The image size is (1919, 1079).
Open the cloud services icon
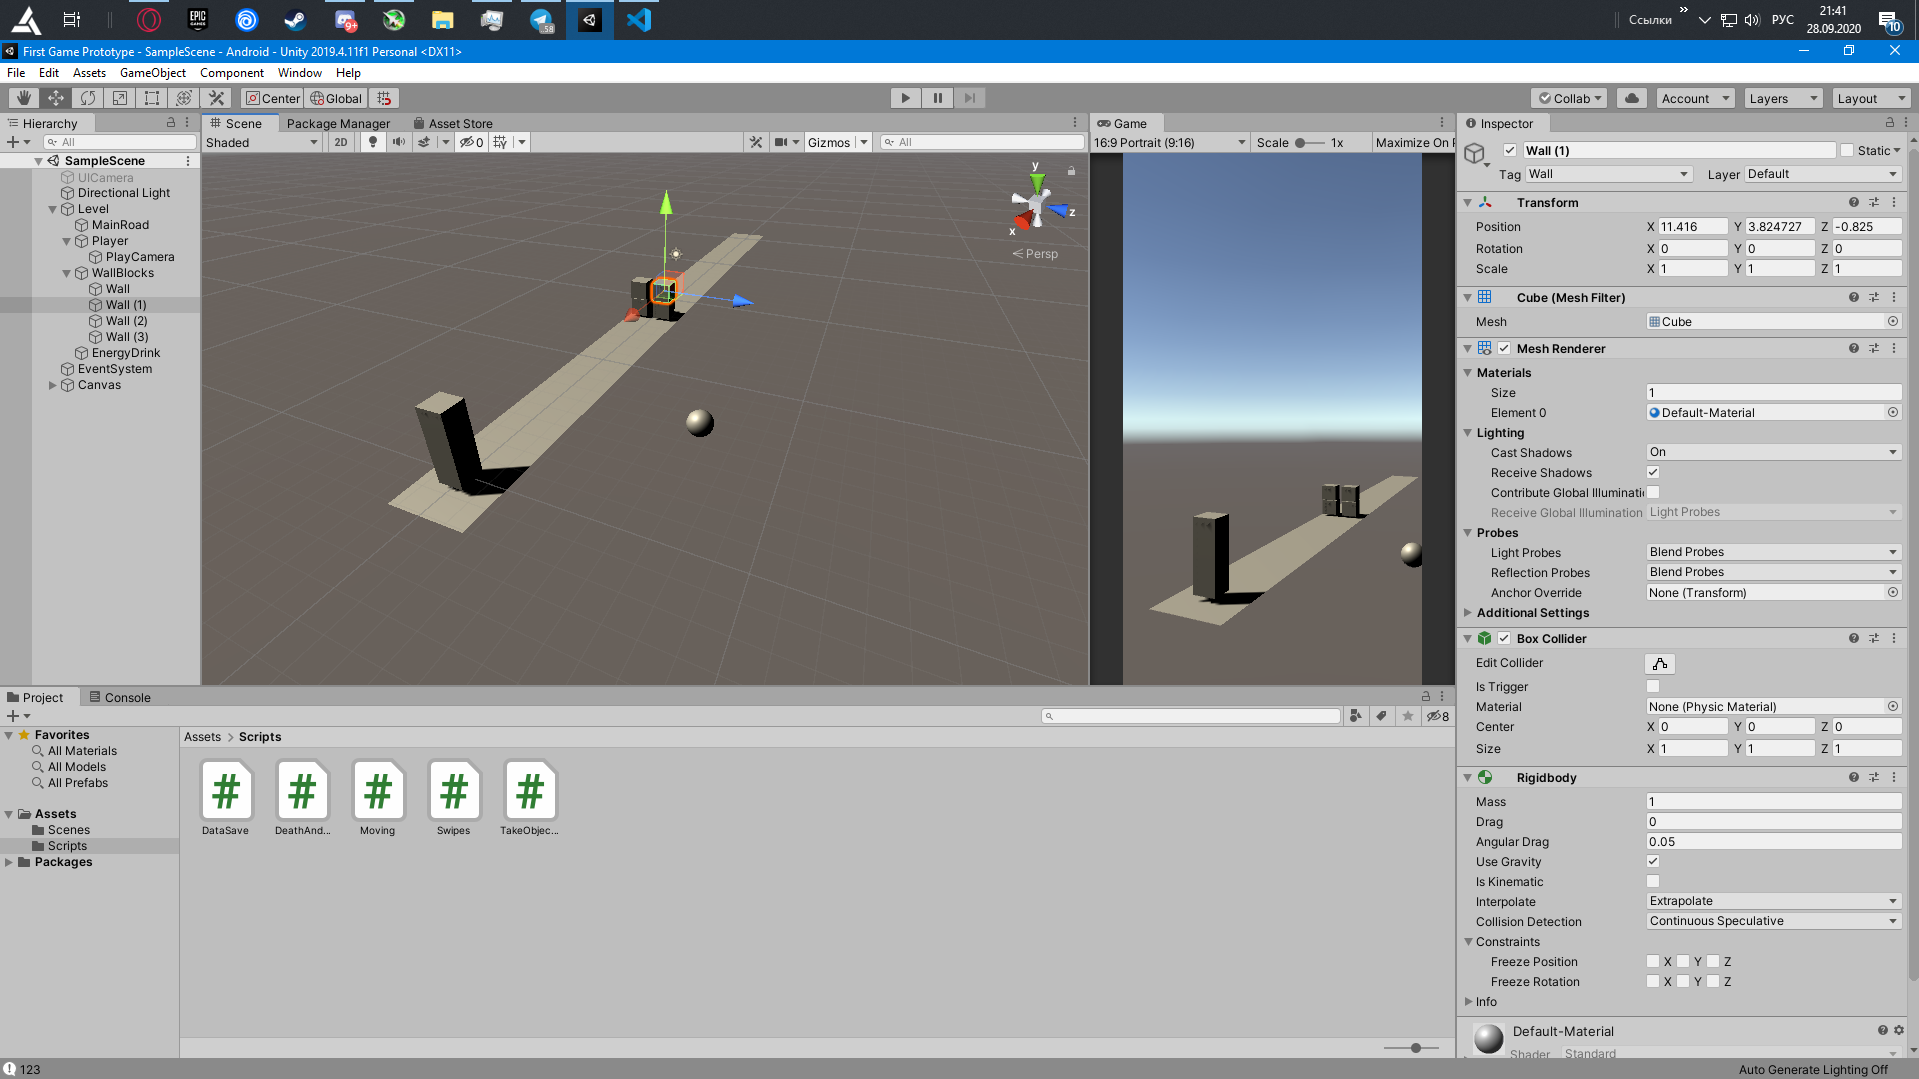[1632, 98]
